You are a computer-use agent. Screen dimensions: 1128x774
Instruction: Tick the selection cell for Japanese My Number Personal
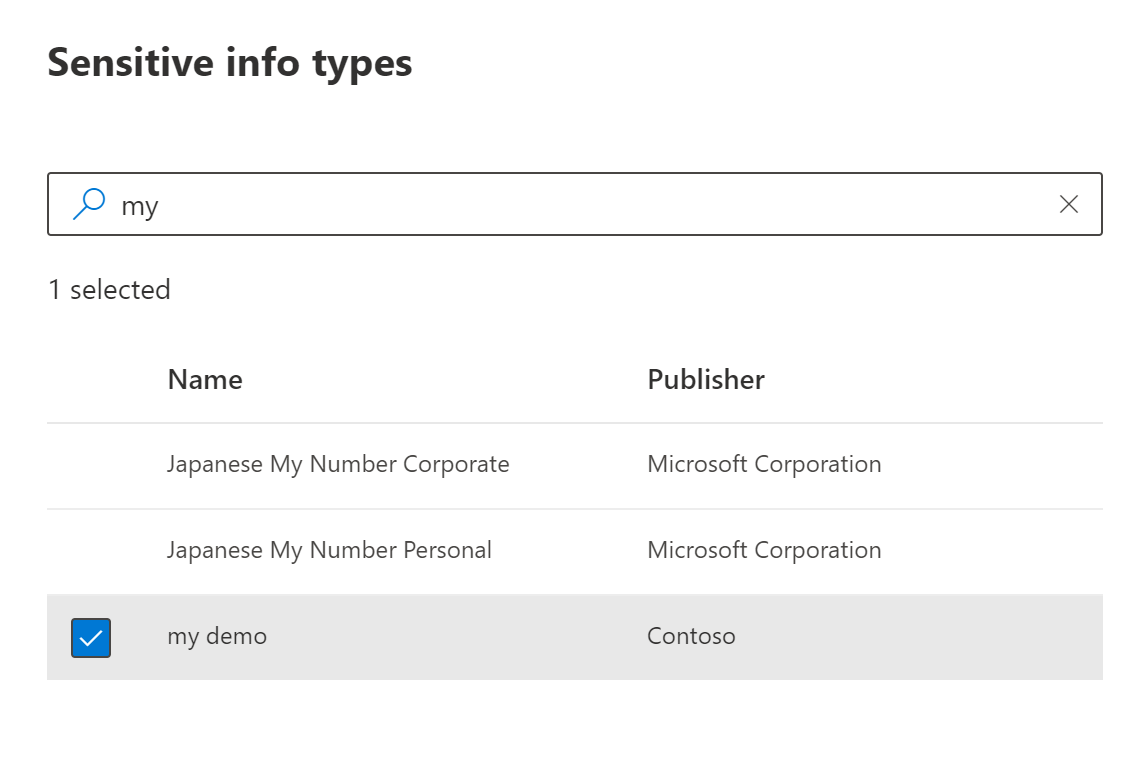tap(91, 552)
